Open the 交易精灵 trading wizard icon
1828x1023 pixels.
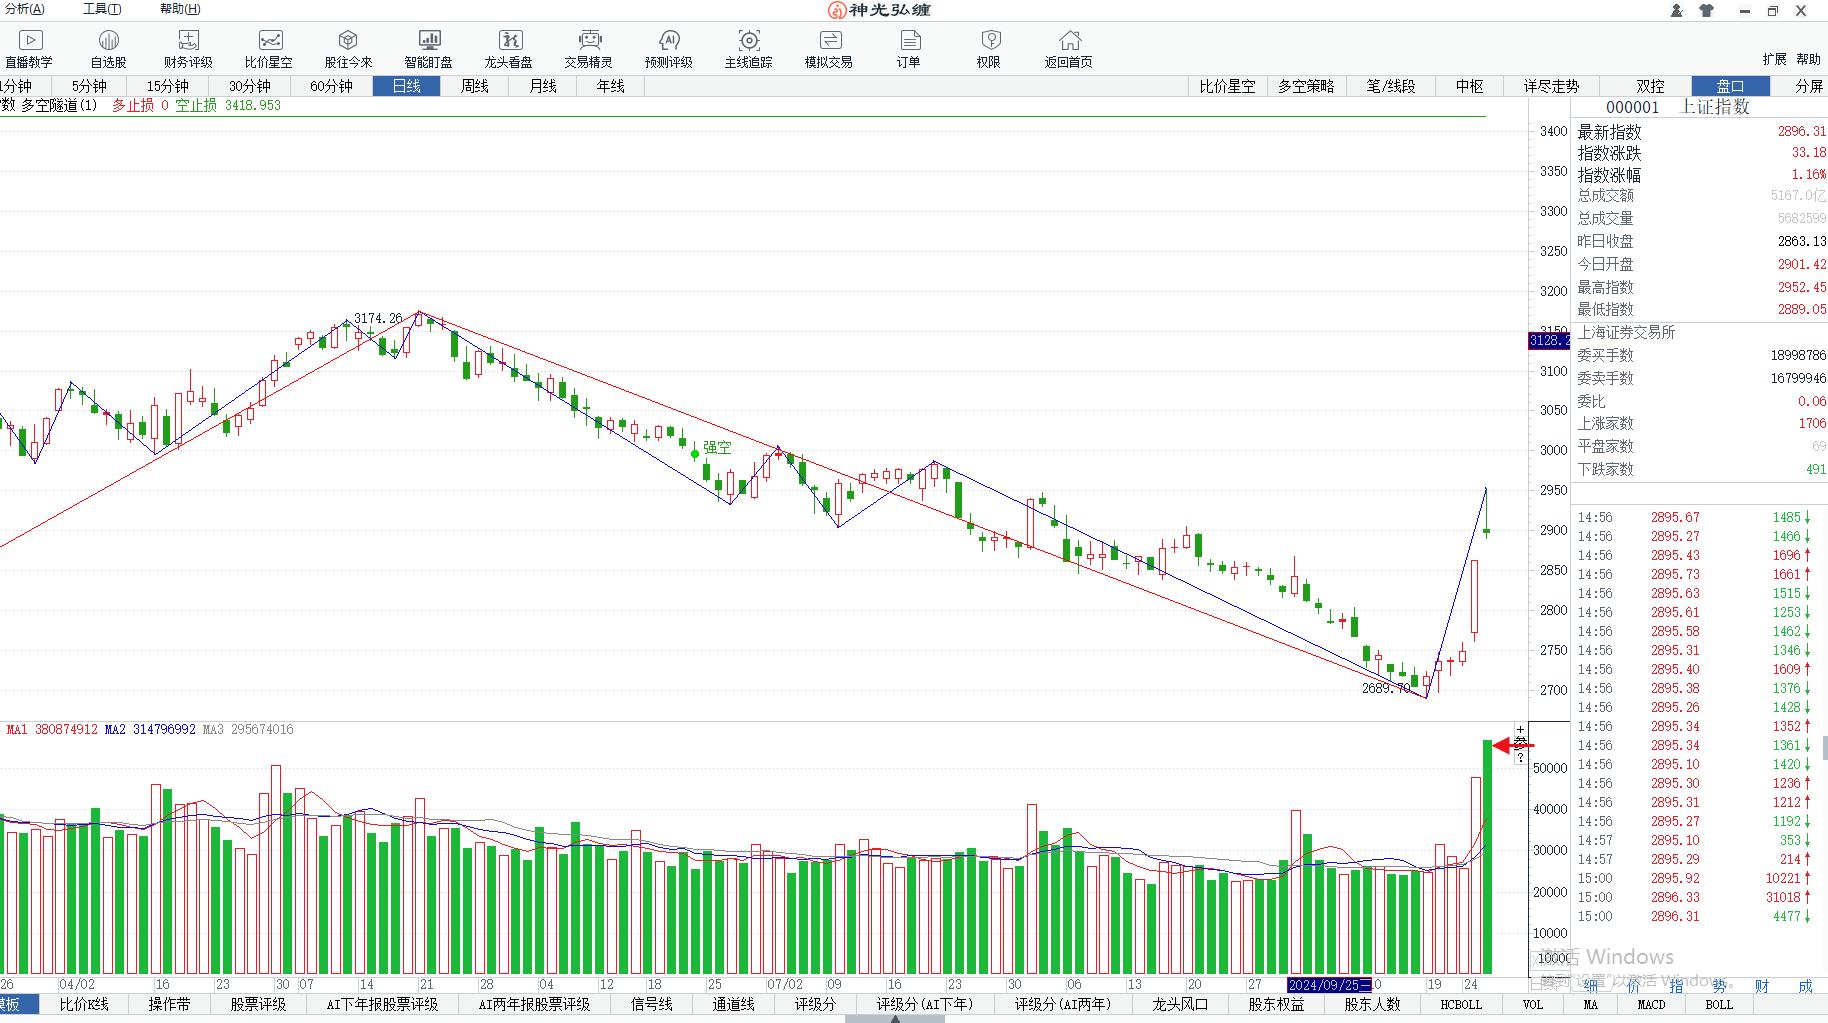pyautogui.click(x=589, y=49)
